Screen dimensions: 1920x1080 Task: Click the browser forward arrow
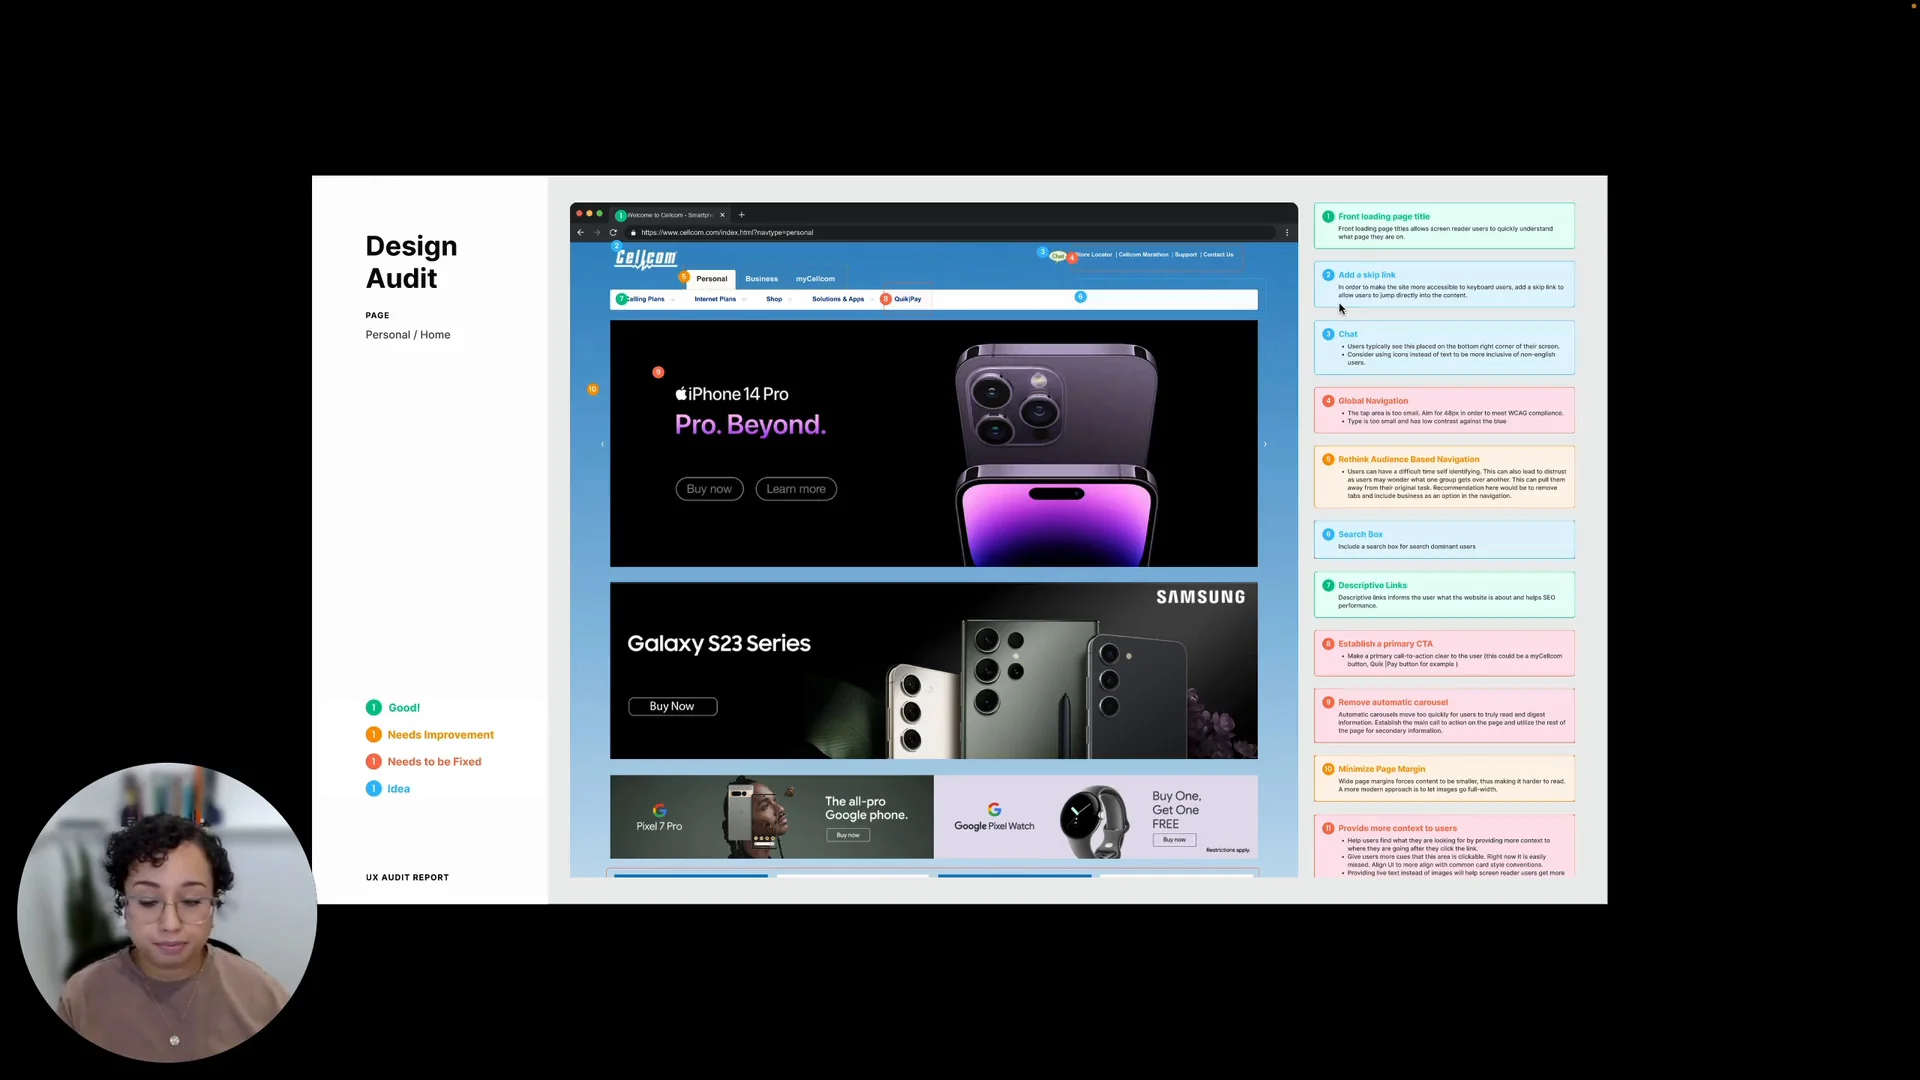pos(597,232)
